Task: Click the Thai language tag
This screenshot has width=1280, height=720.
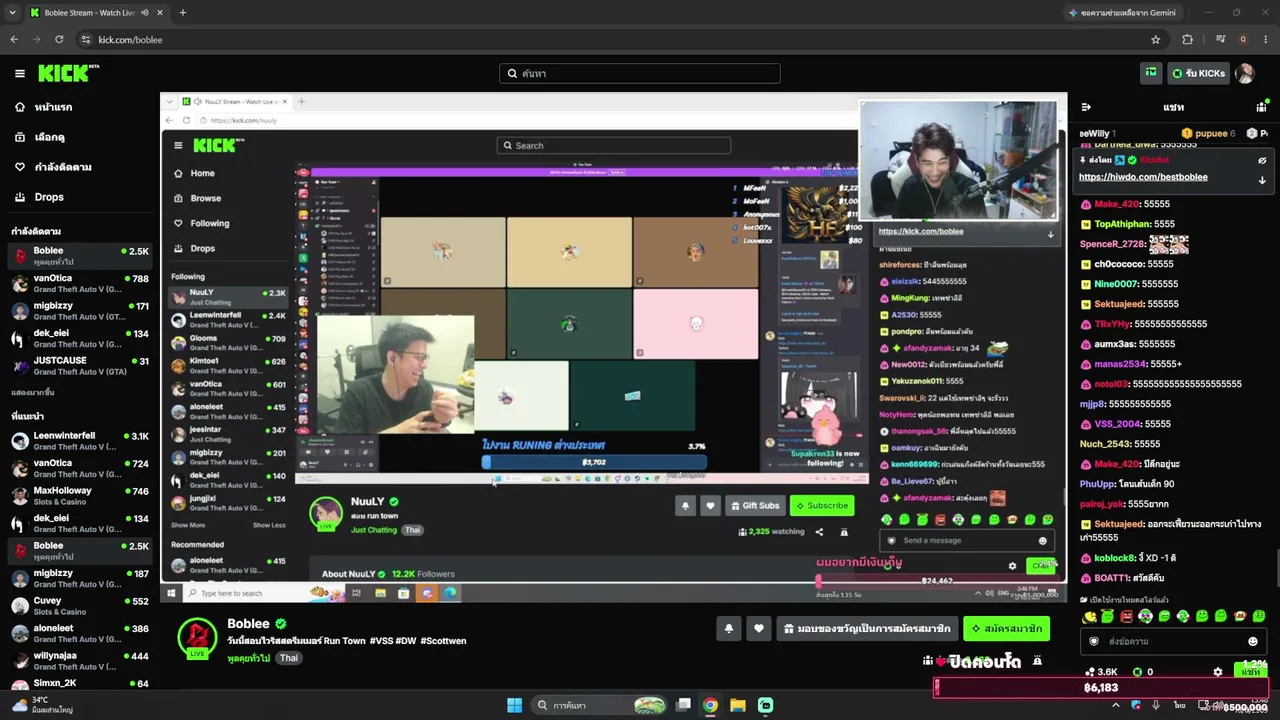Action: [288, 658]
